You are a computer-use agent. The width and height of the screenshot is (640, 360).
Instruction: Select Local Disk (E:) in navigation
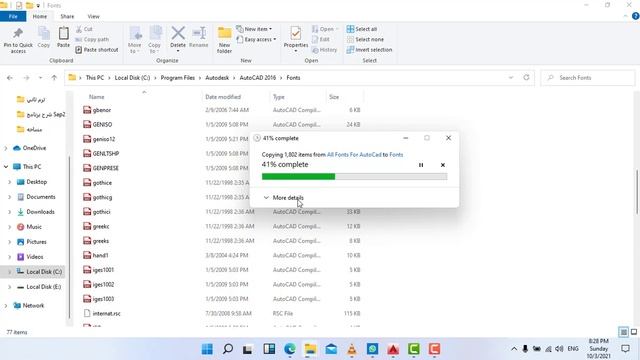[44, 287]
